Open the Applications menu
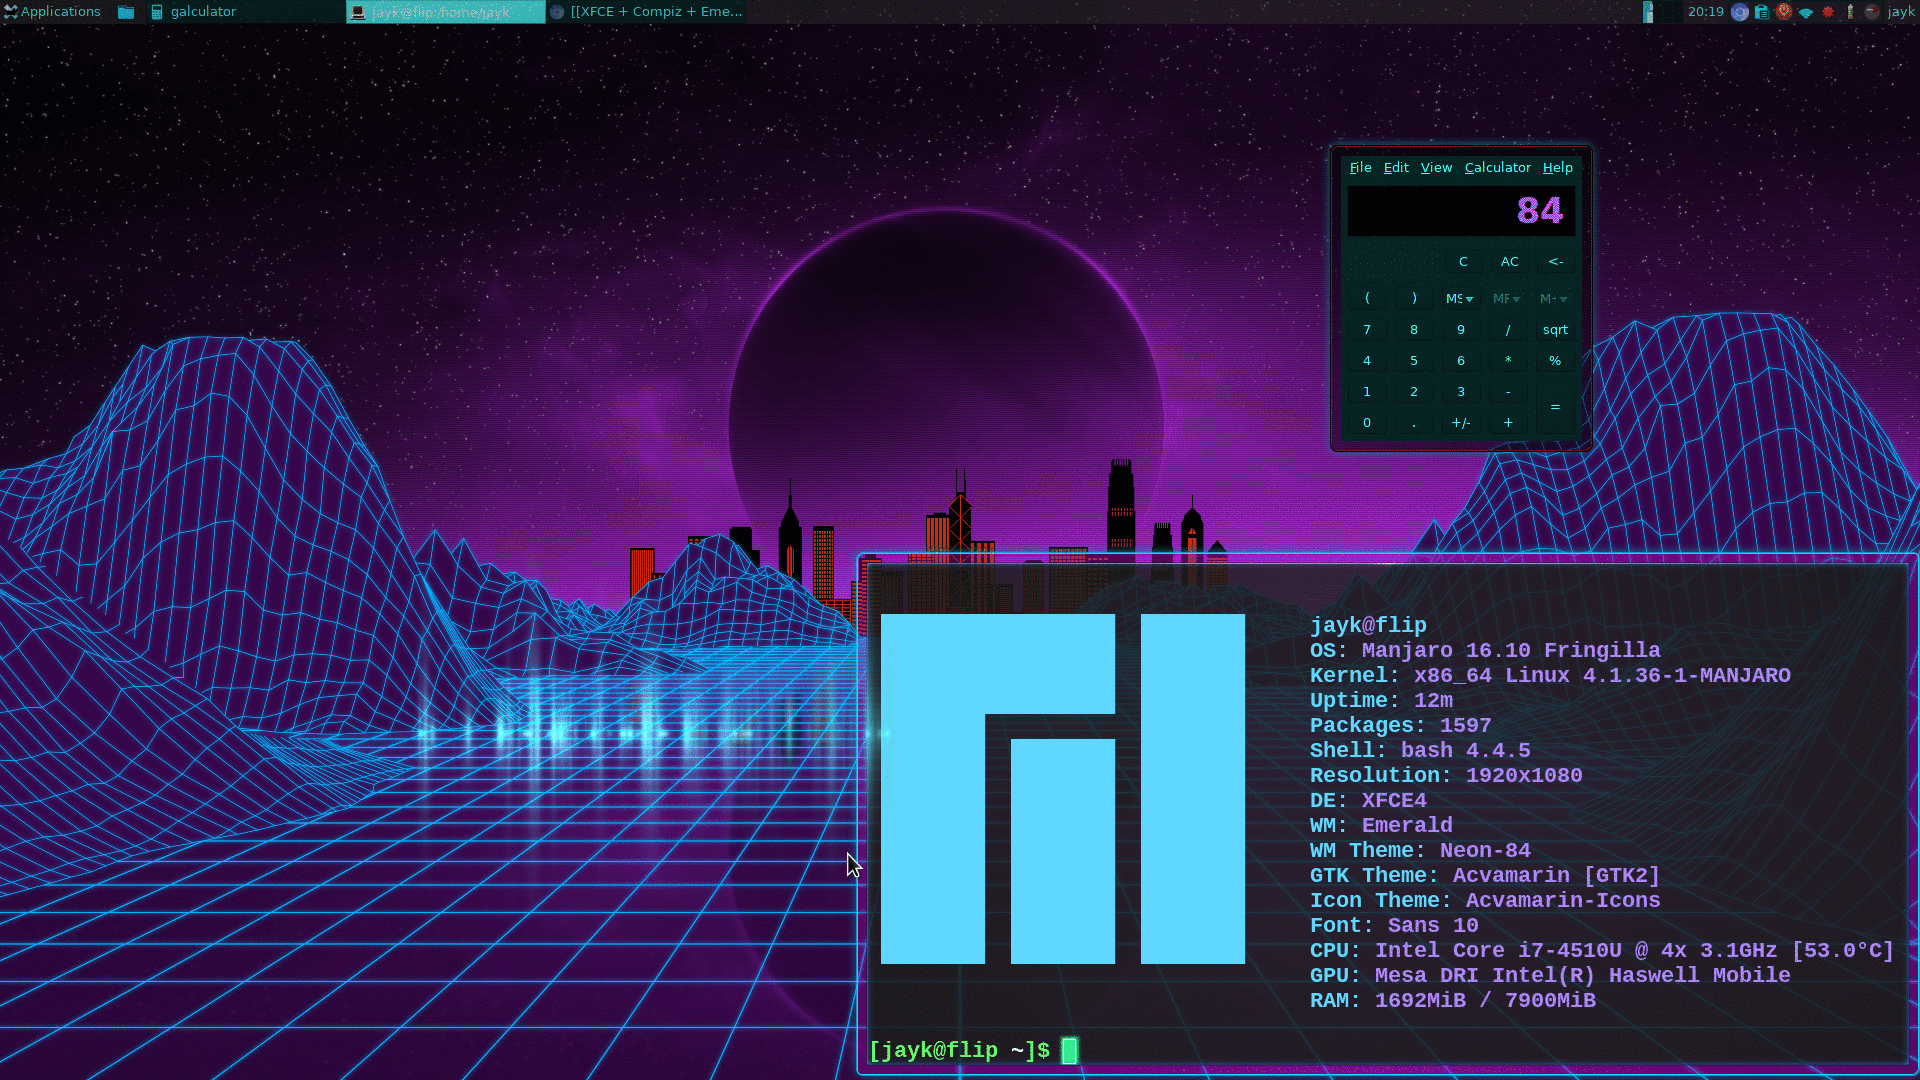The image size is (1920, 1080). tap(55, 11)
